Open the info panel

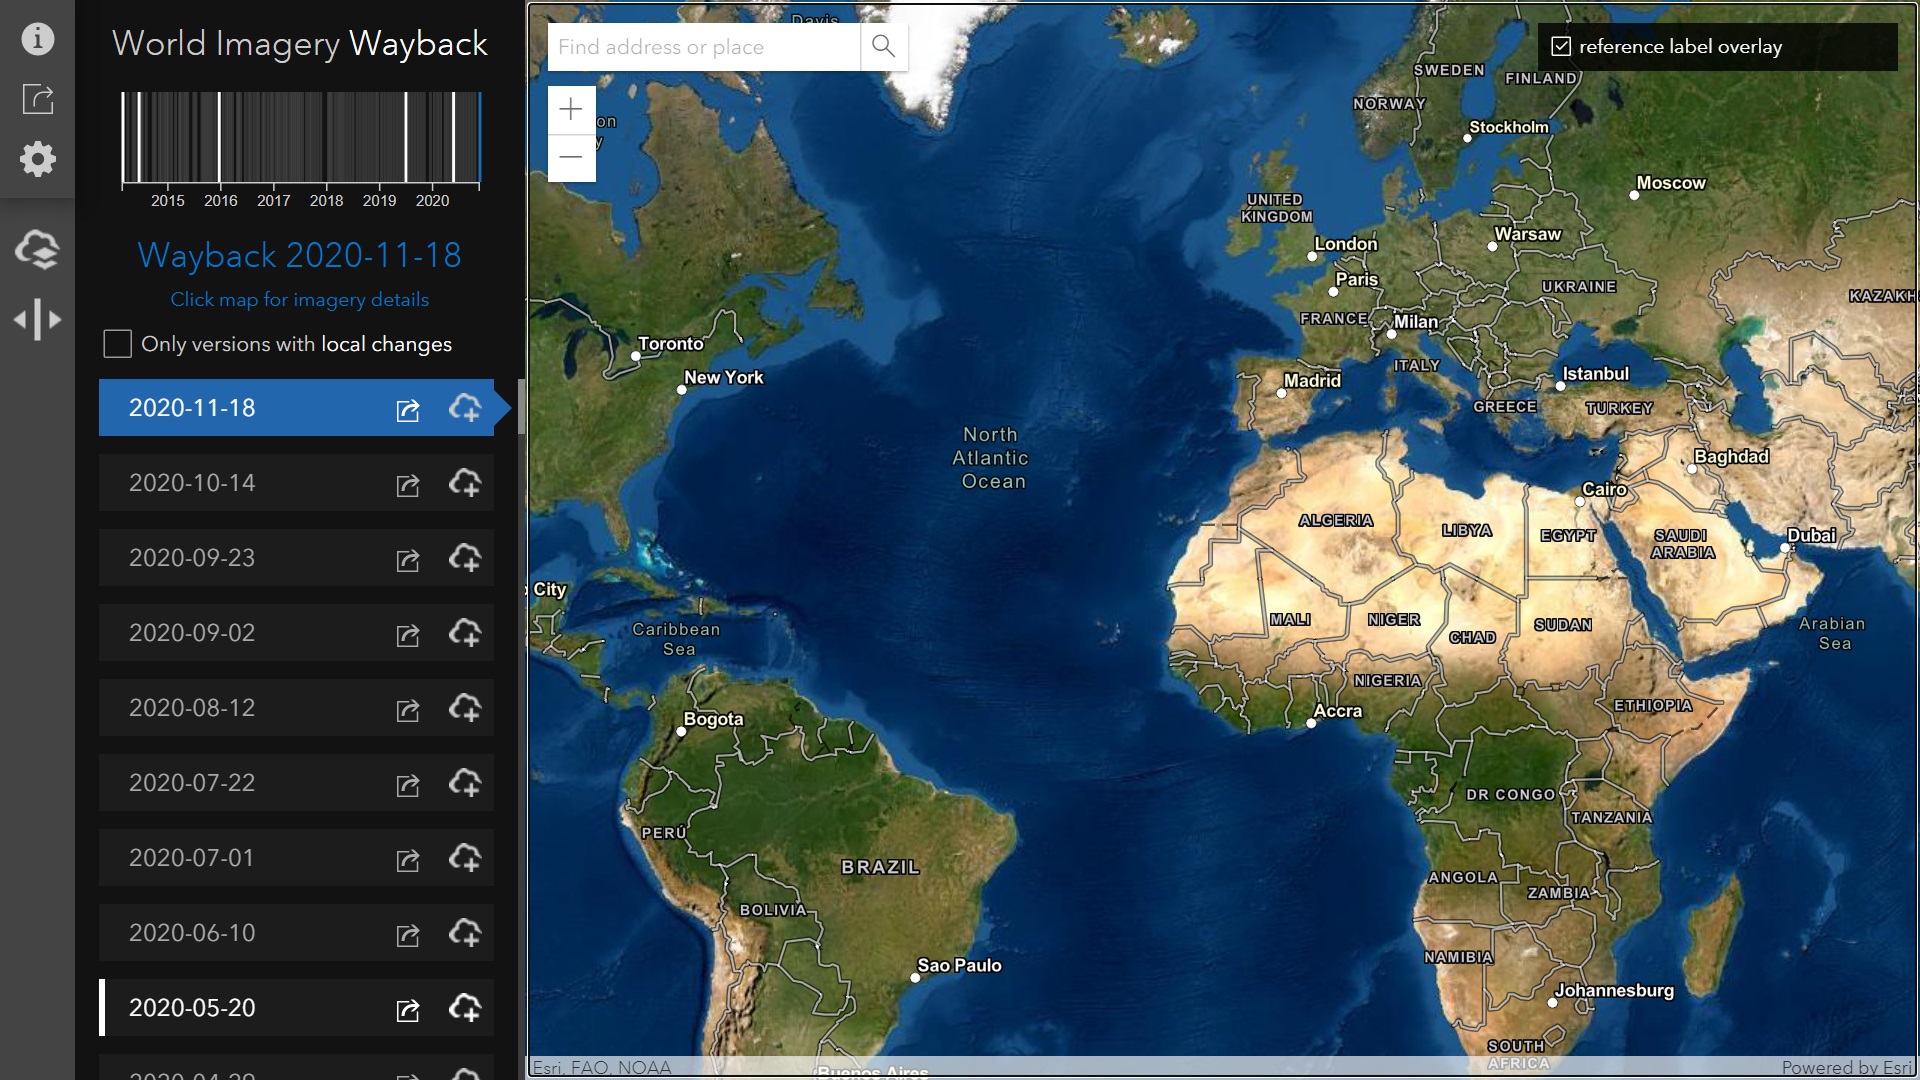(37, 37)
